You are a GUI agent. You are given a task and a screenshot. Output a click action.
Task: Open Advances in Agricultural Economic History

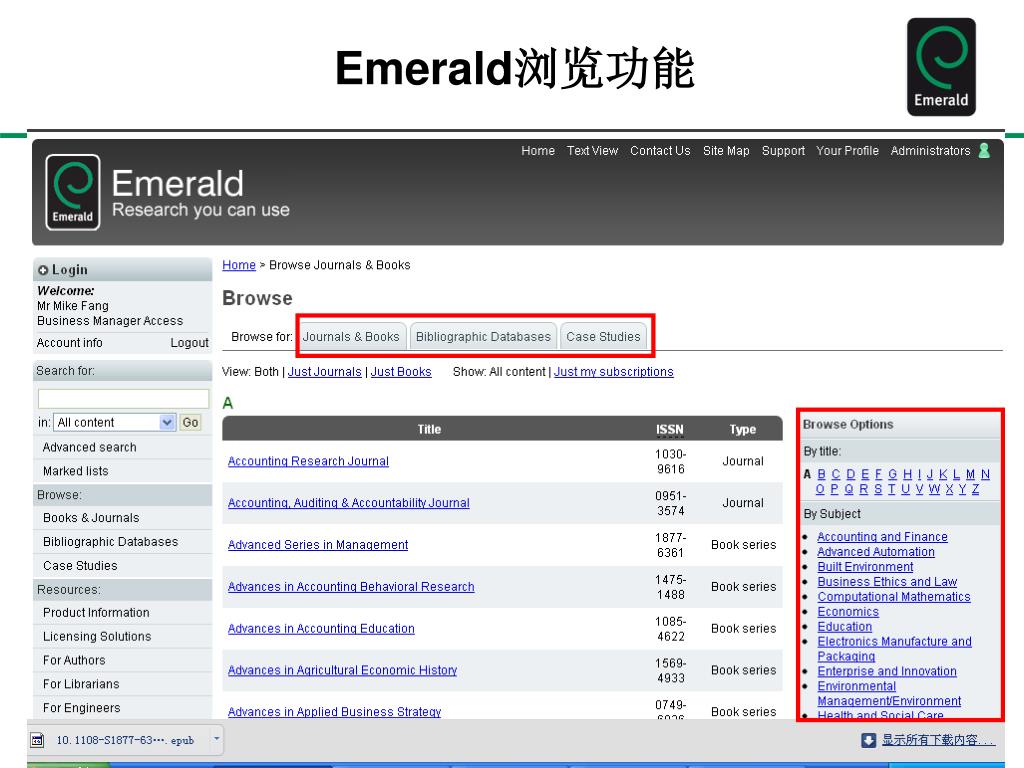(342, 670)
